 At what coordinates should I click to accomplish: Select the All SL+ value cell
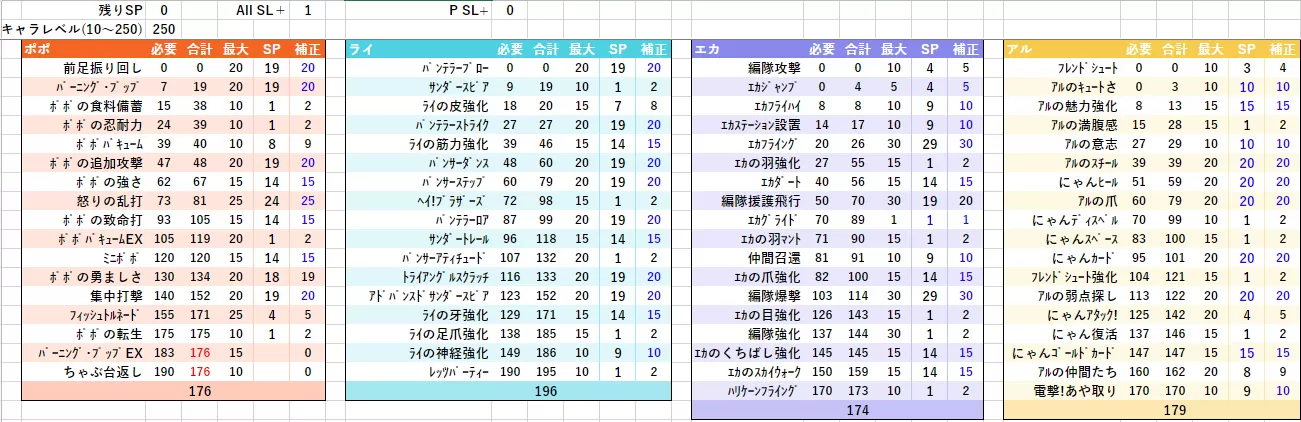click(x=307, y=10)
